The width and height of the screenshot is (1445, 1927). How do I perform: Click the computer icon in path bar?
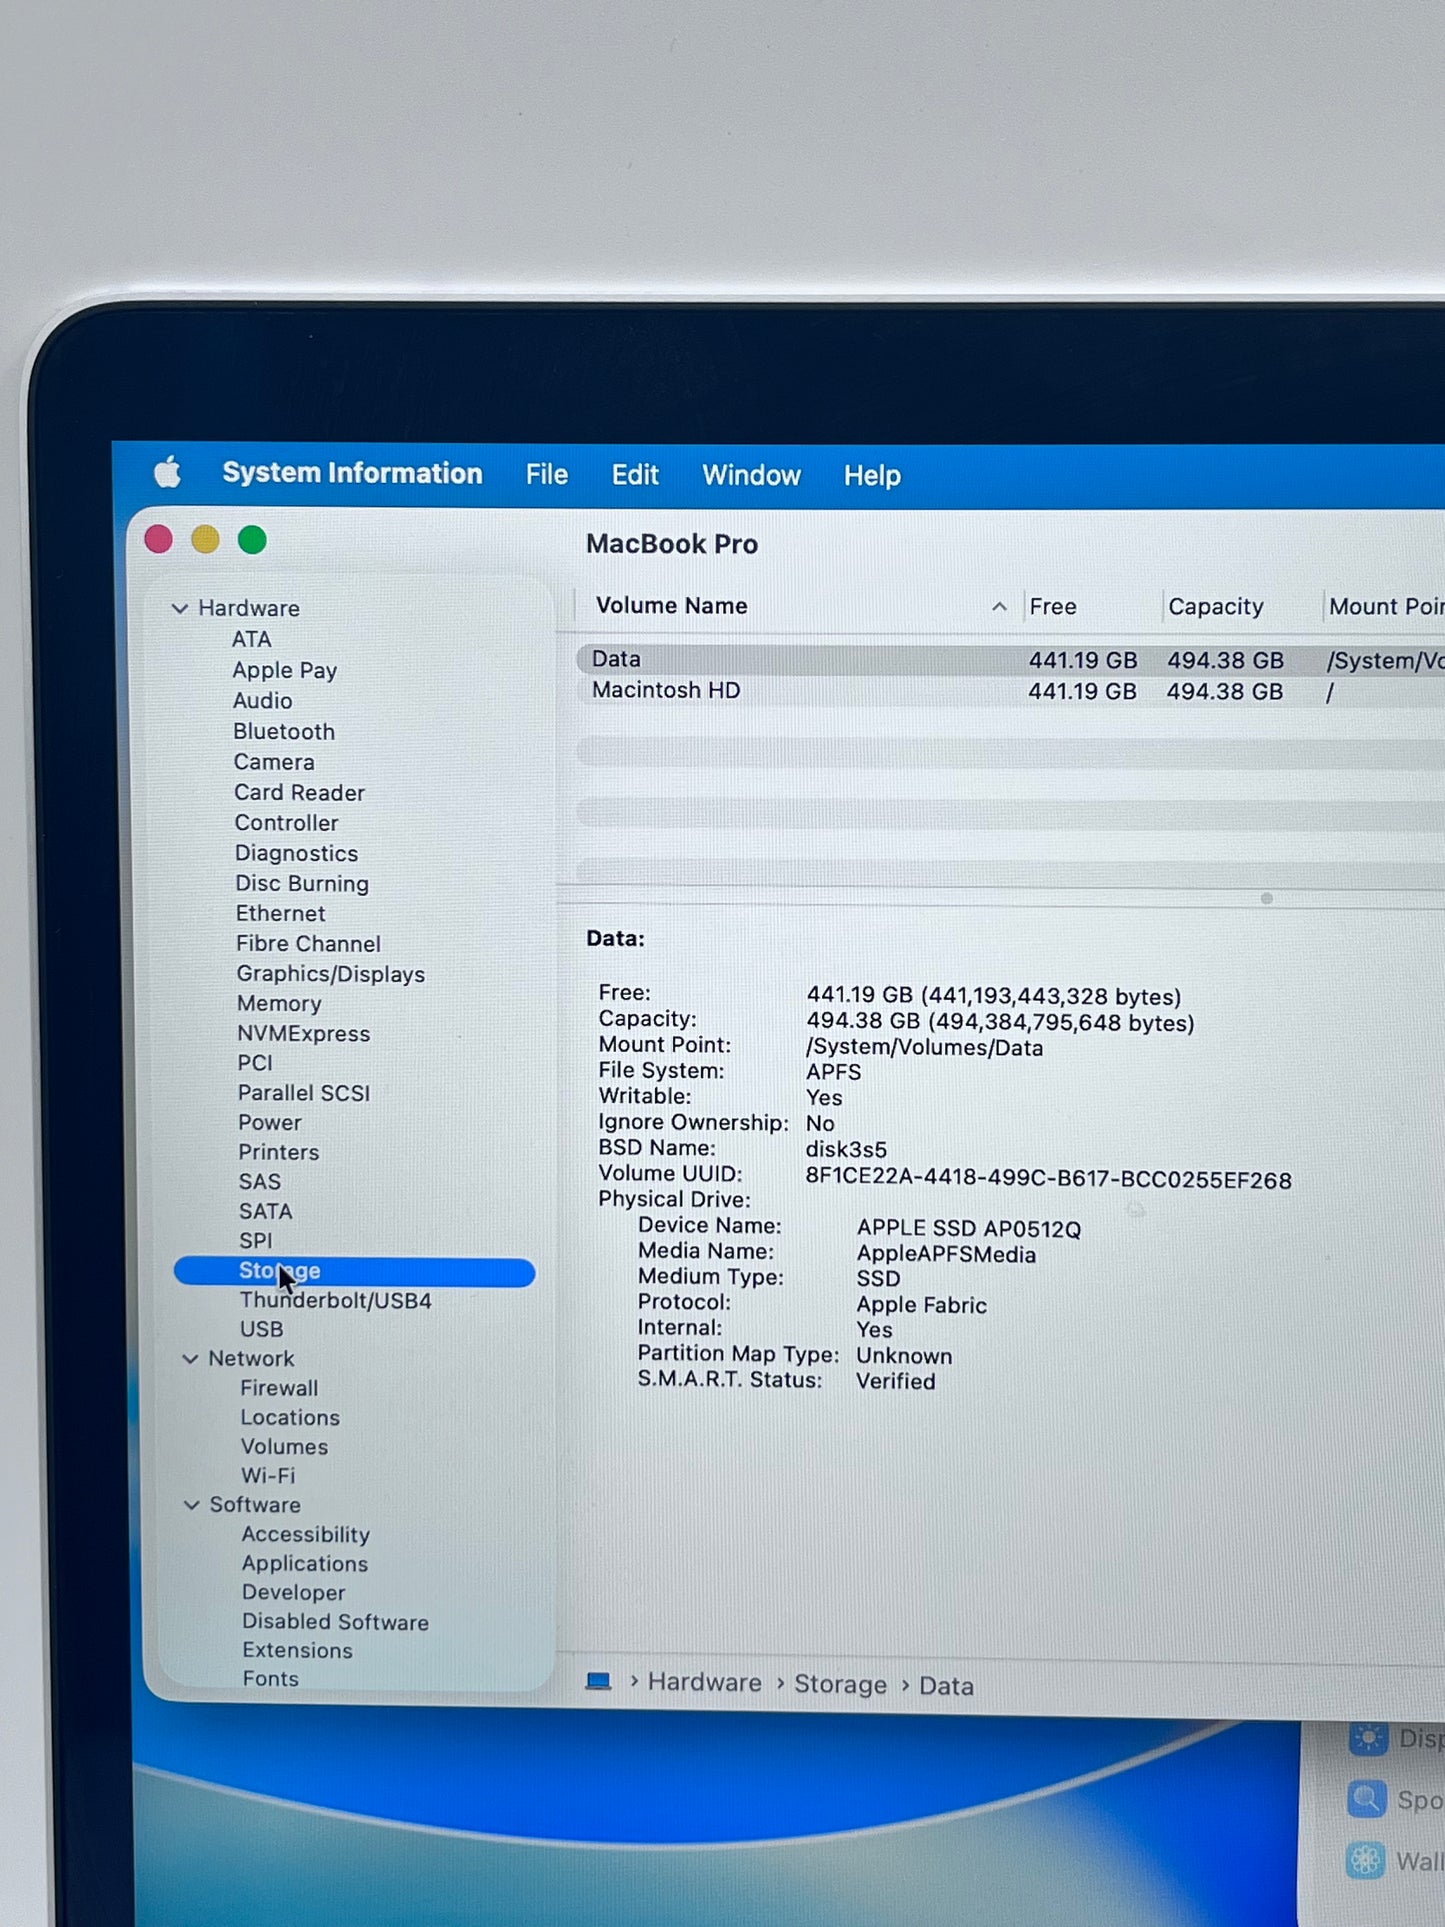(x=598, y=1681)
